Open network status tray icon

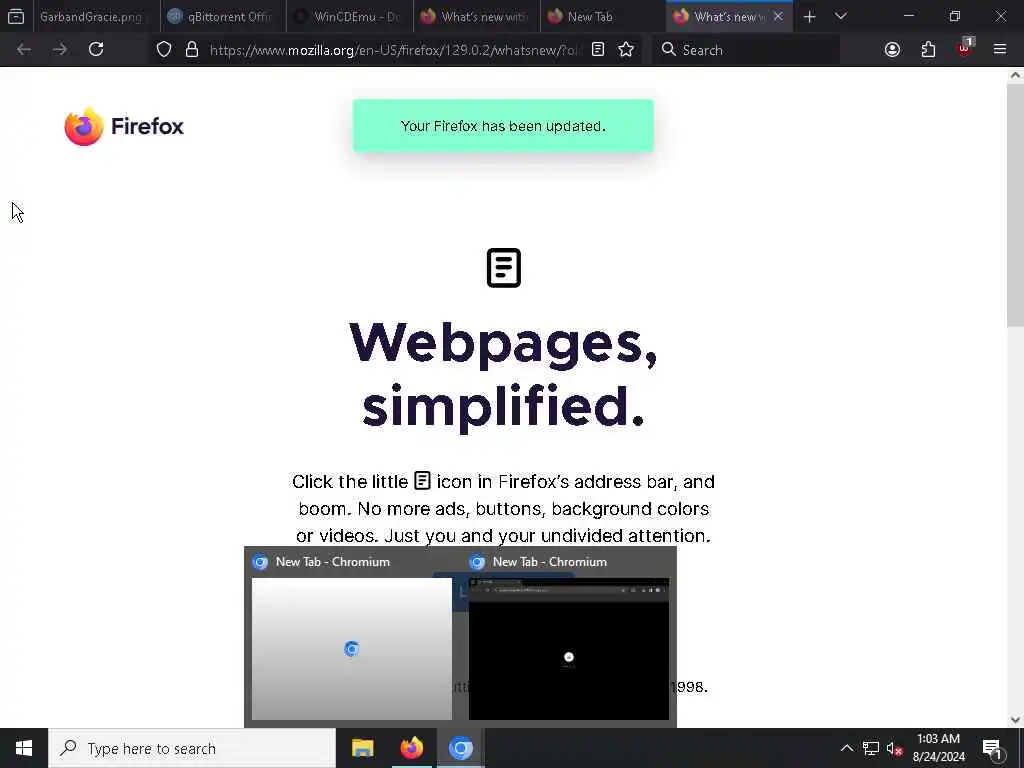click(x=871, y=748)
